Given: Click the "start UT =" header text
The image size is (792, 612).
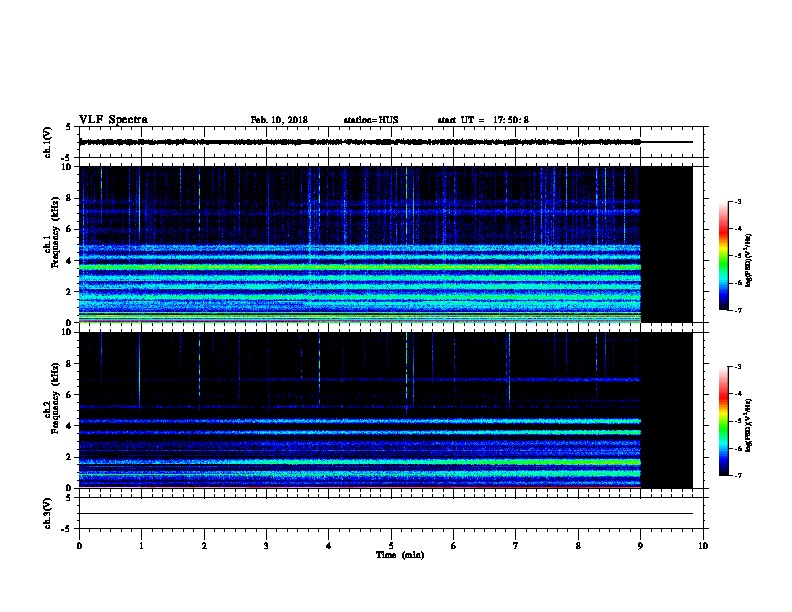Looking at the screenshot, I should click(x=461, y=120).
